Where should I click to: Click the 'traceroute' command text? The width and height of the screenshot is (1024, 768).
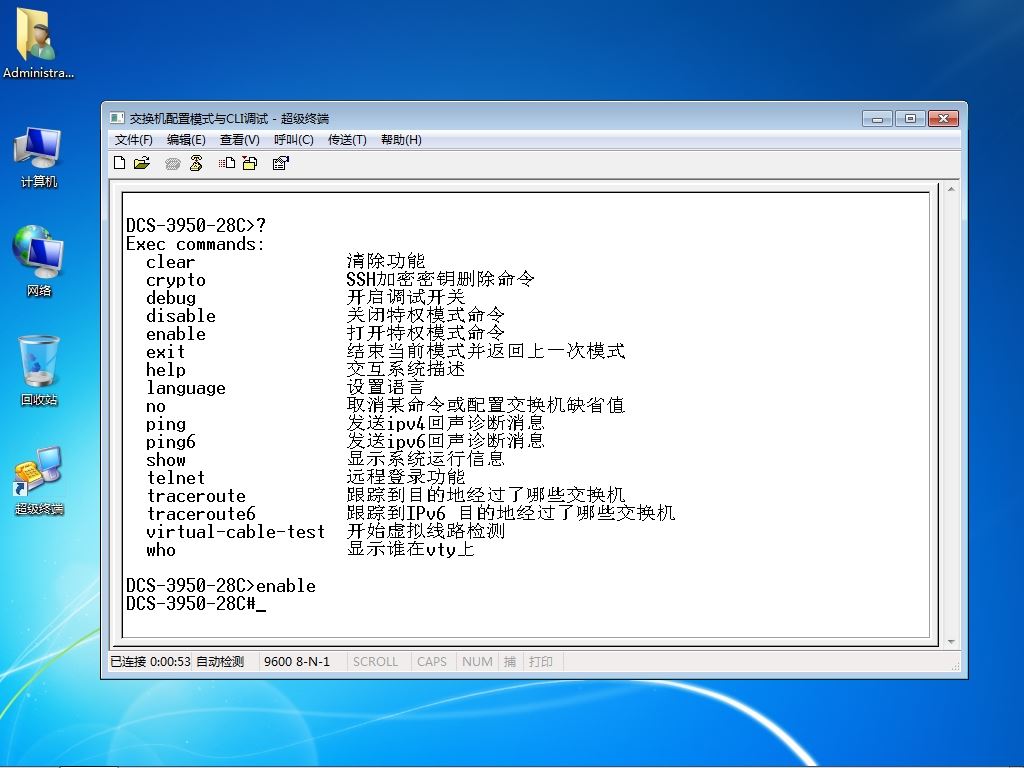pyautogui.click(x=196, y=496)
